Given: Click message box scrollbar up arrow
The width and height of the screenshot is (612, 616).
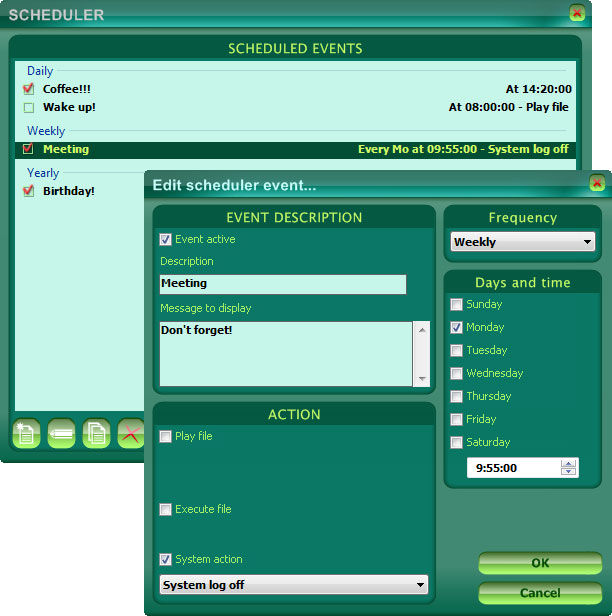Looking at the screenshot, I should 422,330.
